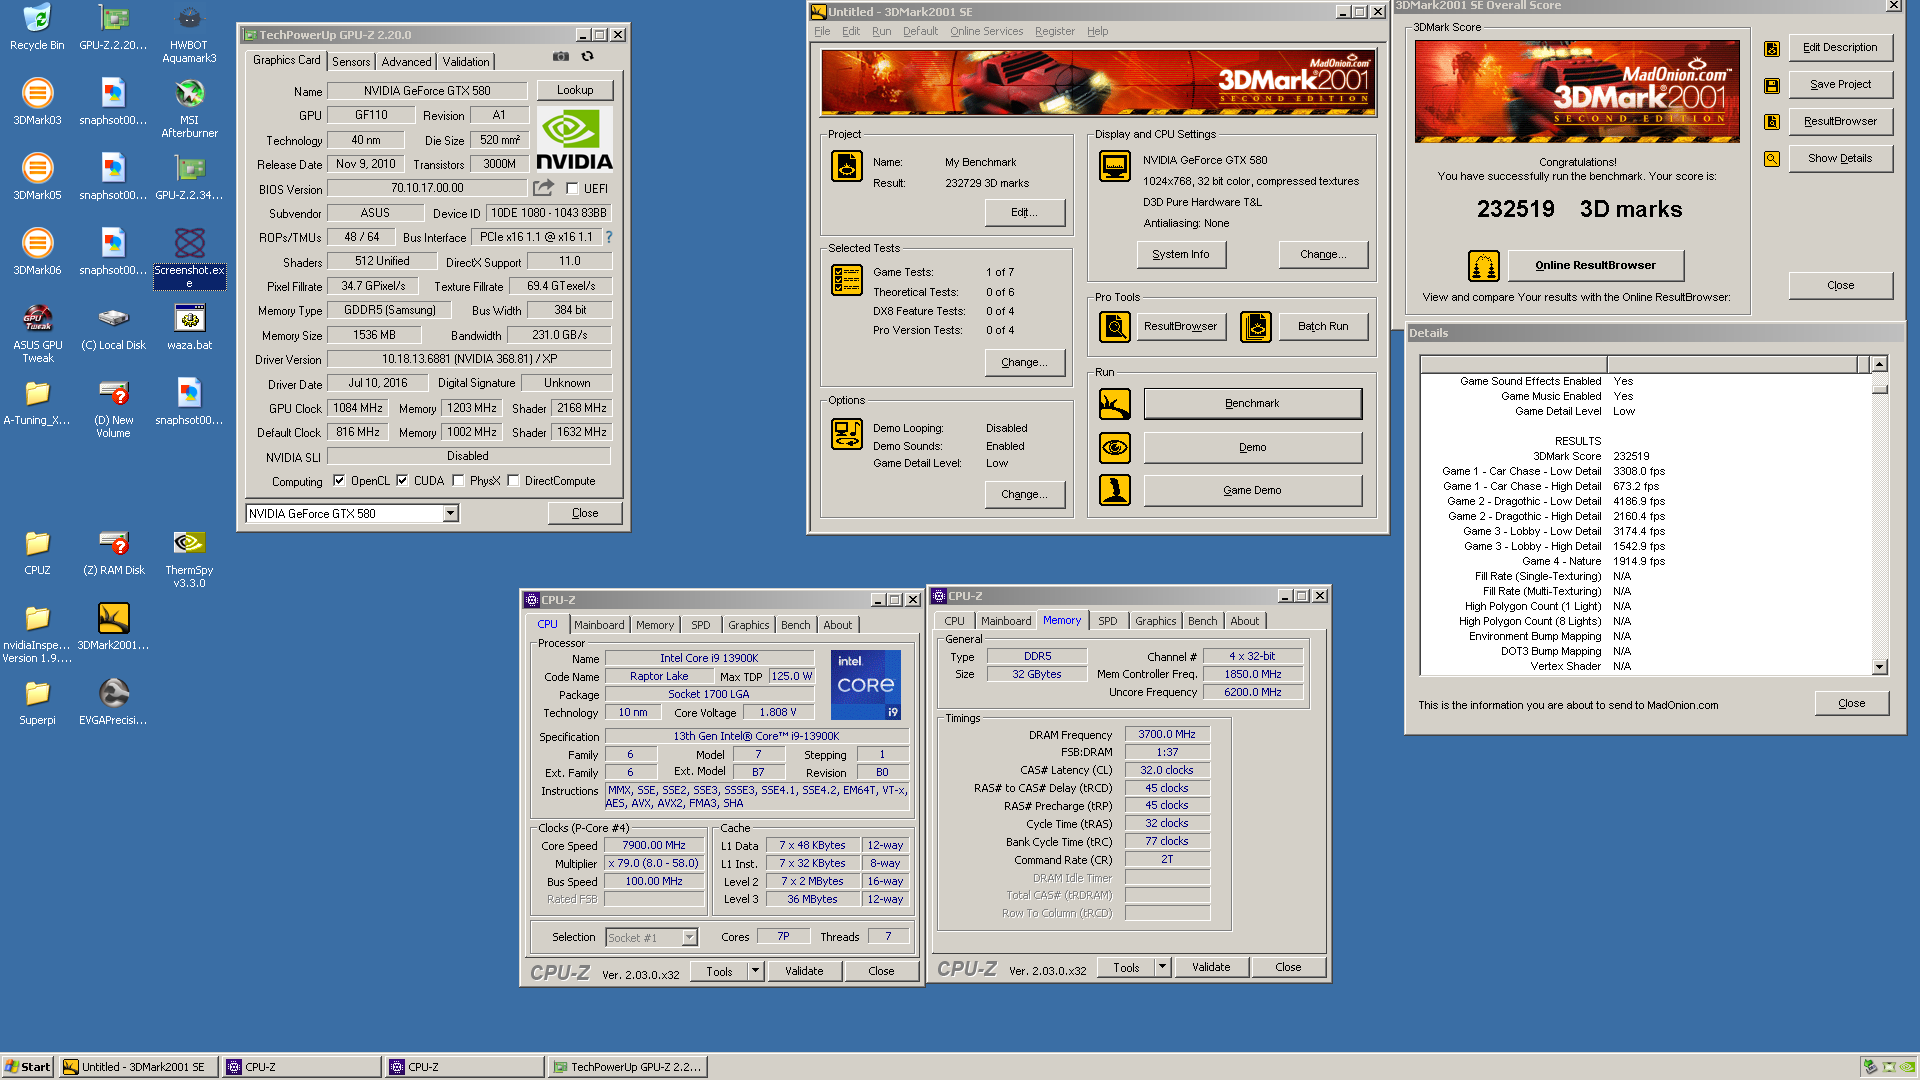Click the ResultBrowser magnifier icon in Pro Tools
The image size is (1920, 1080).
pyautogui.click(x=1114, y=326)
